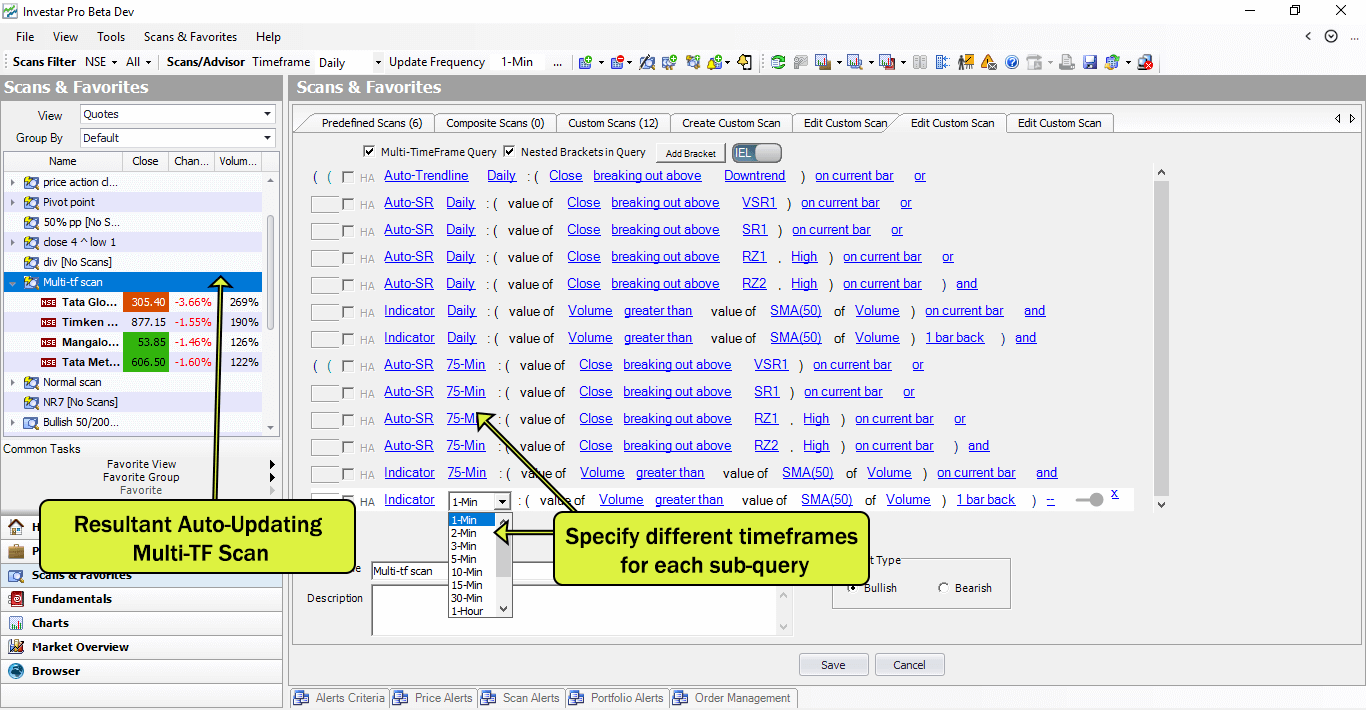Click the floppy disk save icon

coord(1090,62)
